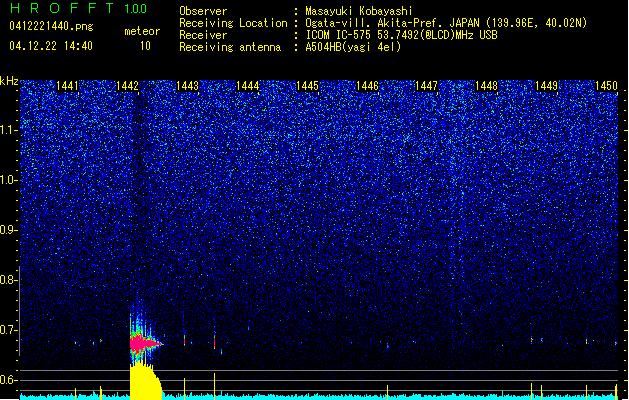Click the 1444 time marker
The image size is (629, 400).
[248, 86]
